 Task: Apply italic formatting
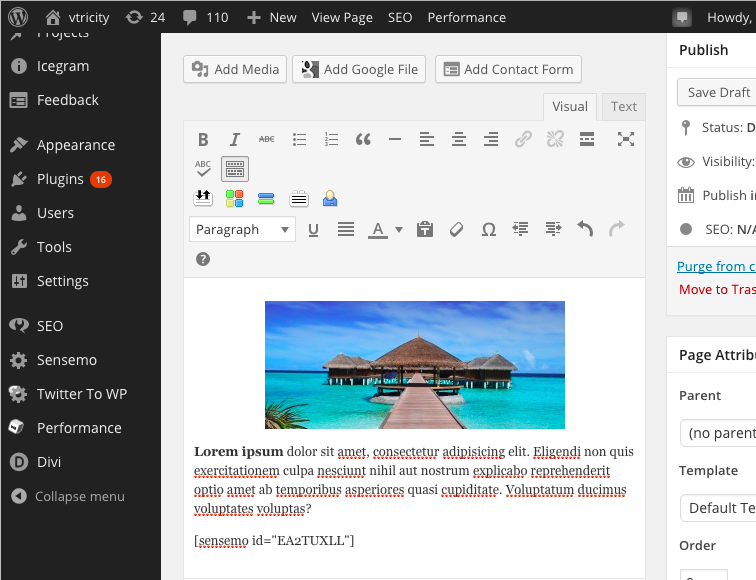(235, 140)
